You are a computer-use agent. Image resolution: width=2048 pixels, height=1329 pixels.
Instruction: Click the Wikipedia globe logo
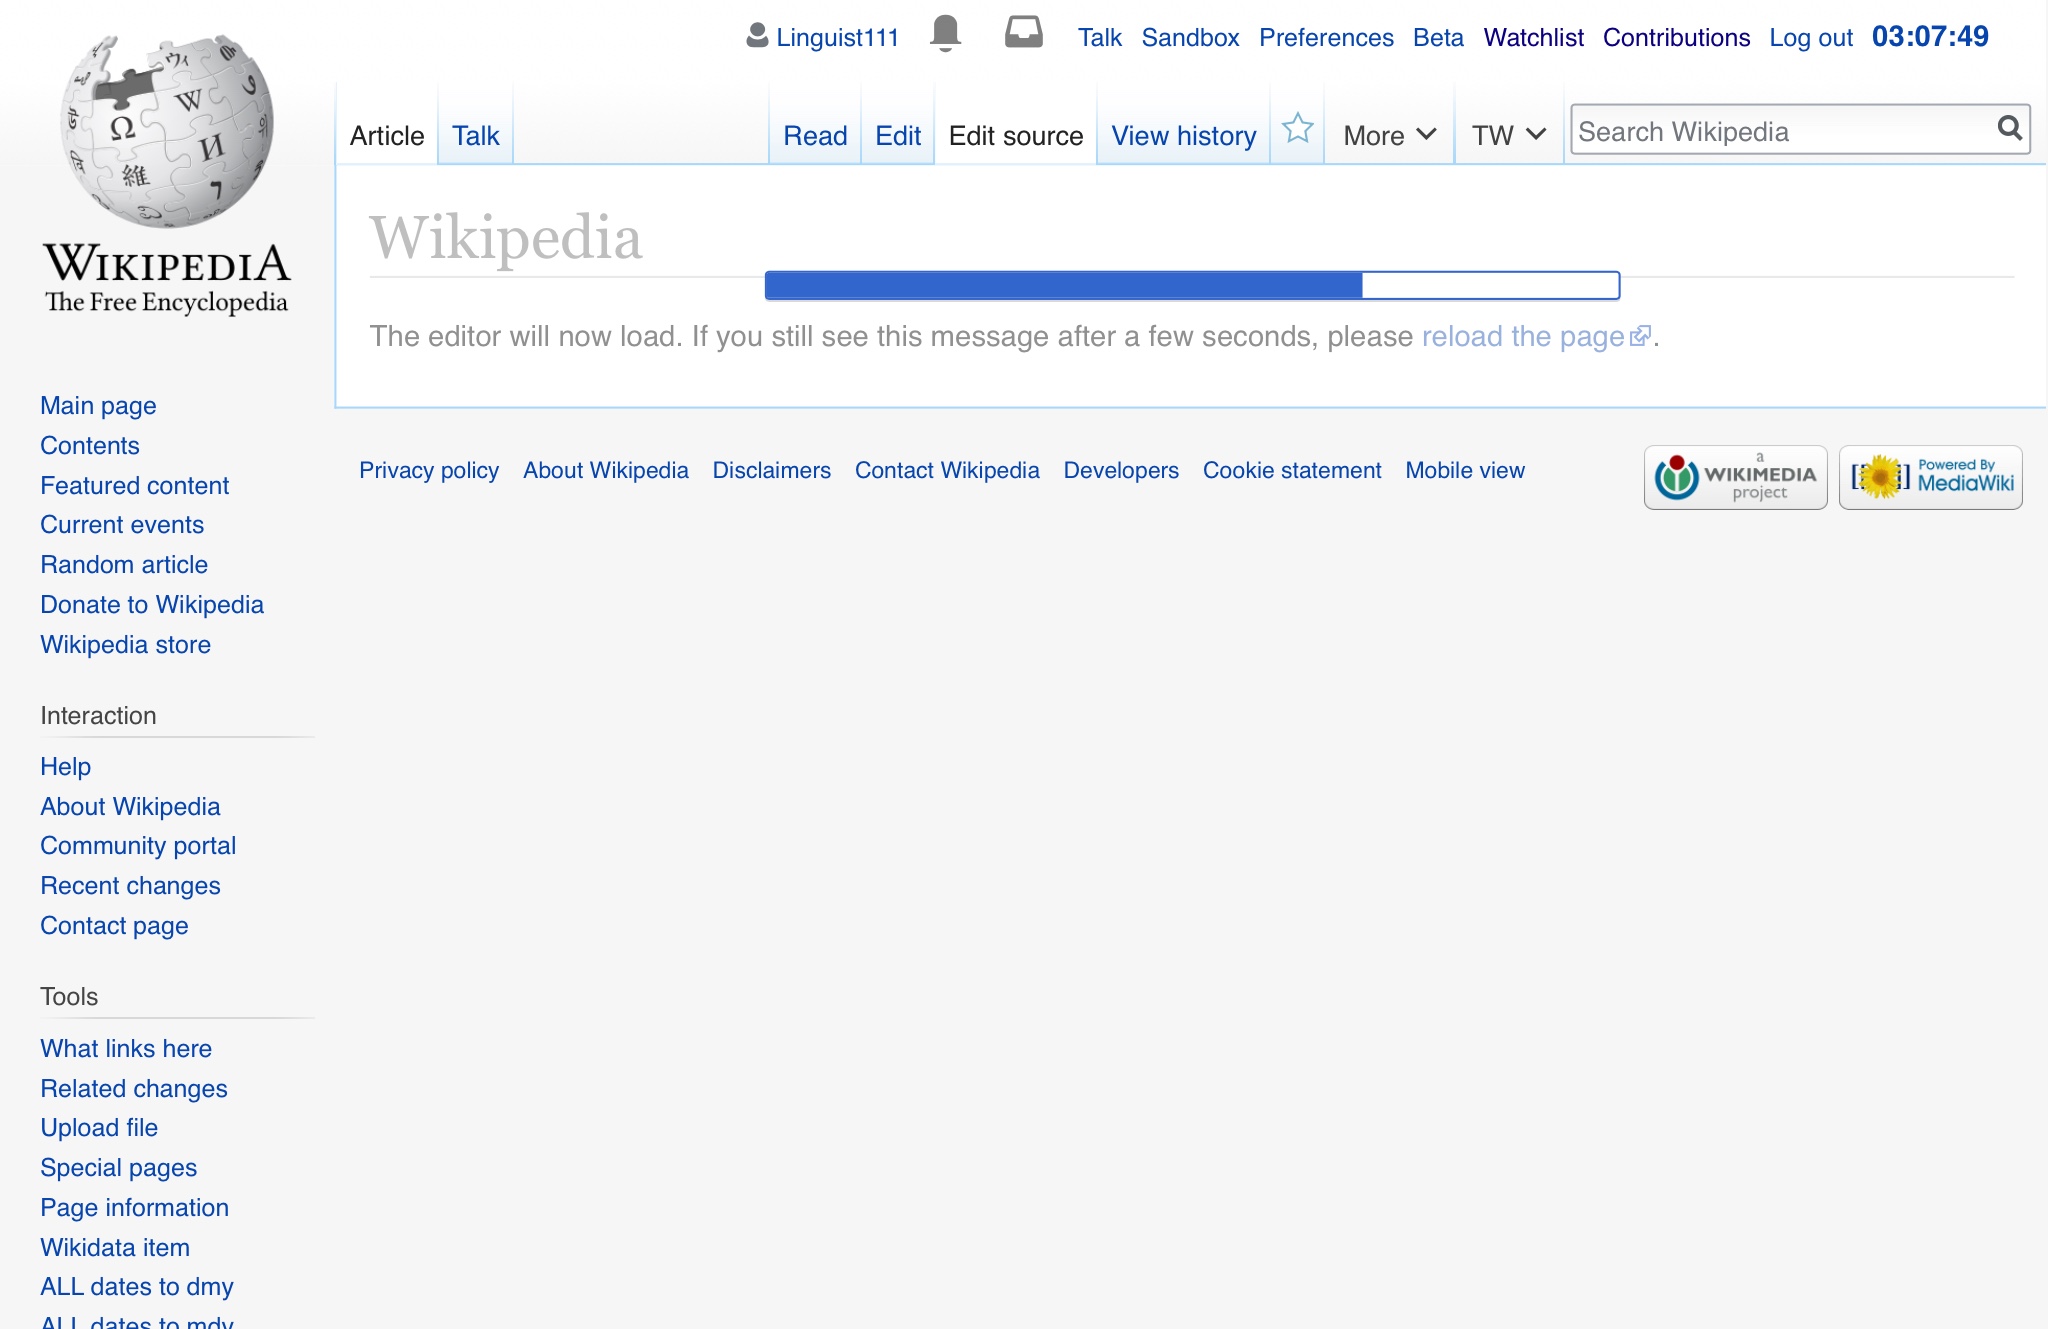[167, 130]
